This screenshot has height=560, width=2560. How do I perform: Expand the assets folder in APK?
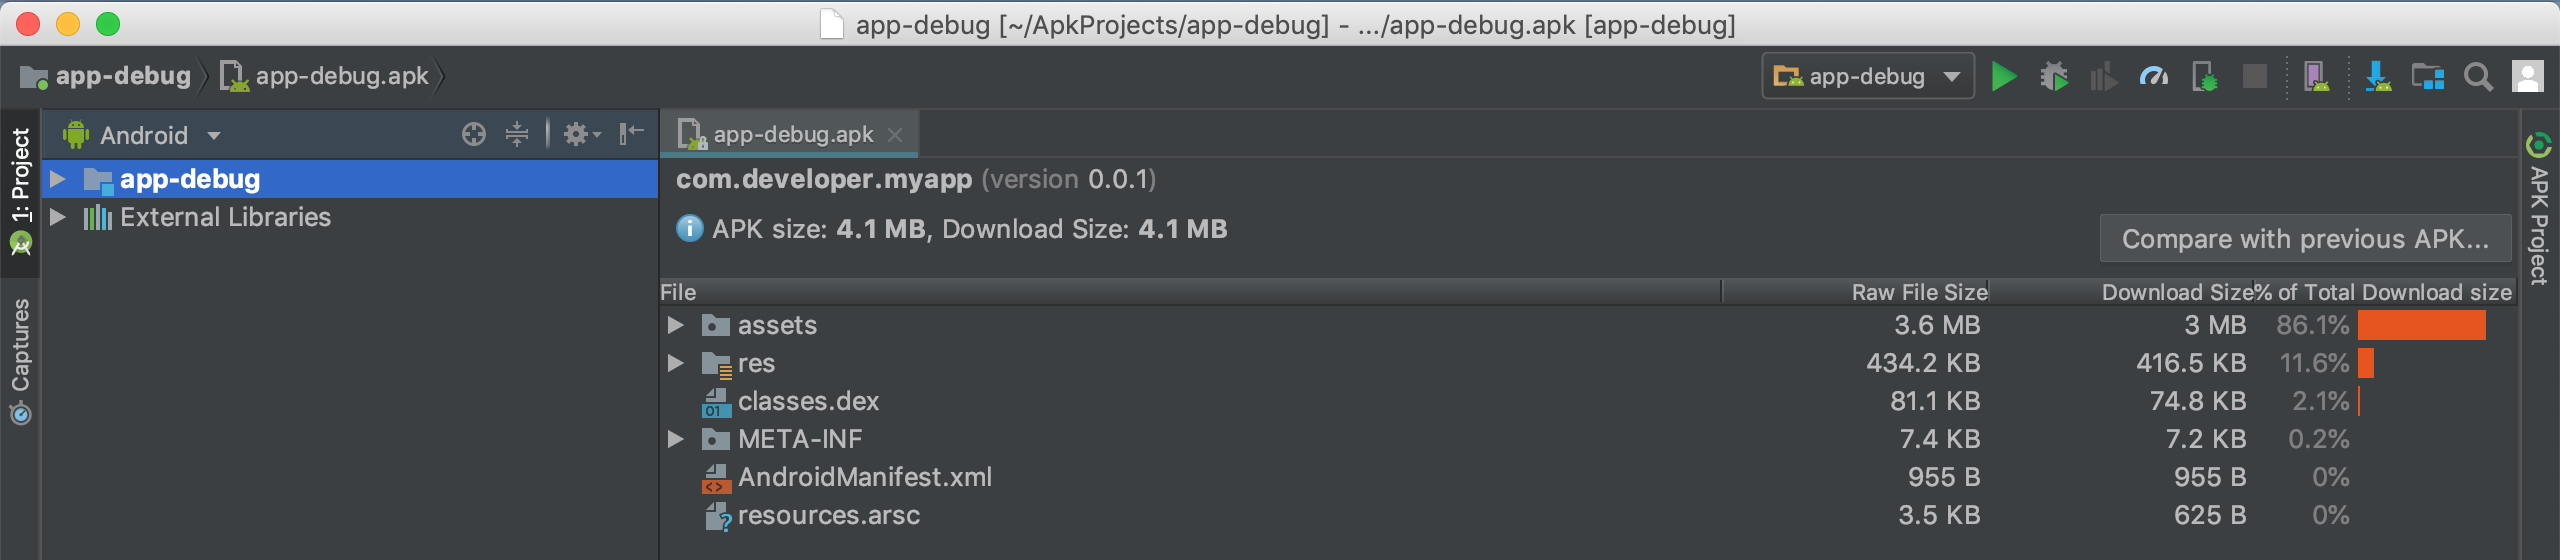676,325
